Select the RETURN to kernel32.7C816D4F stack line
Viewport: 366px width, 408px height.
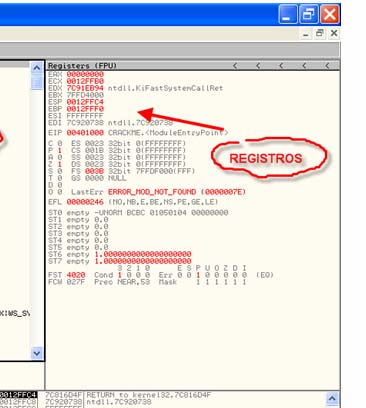point(149,395)
